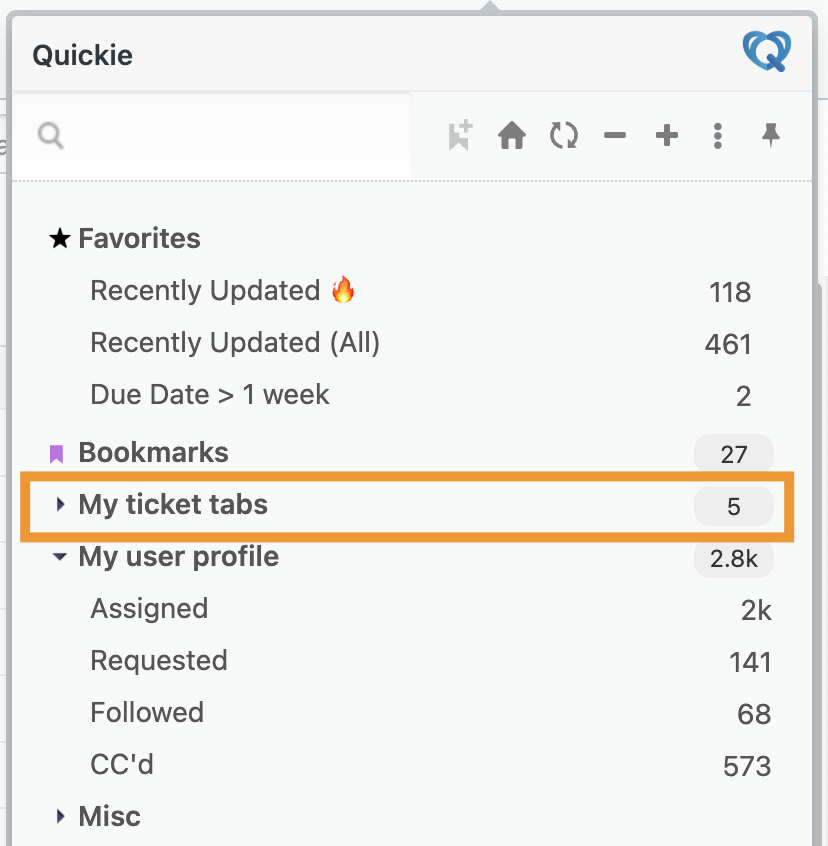Refresh the list with the reload icon
The height and width of the screenshot is (846, 828).
pyautogui.click(x=564, y=135)
